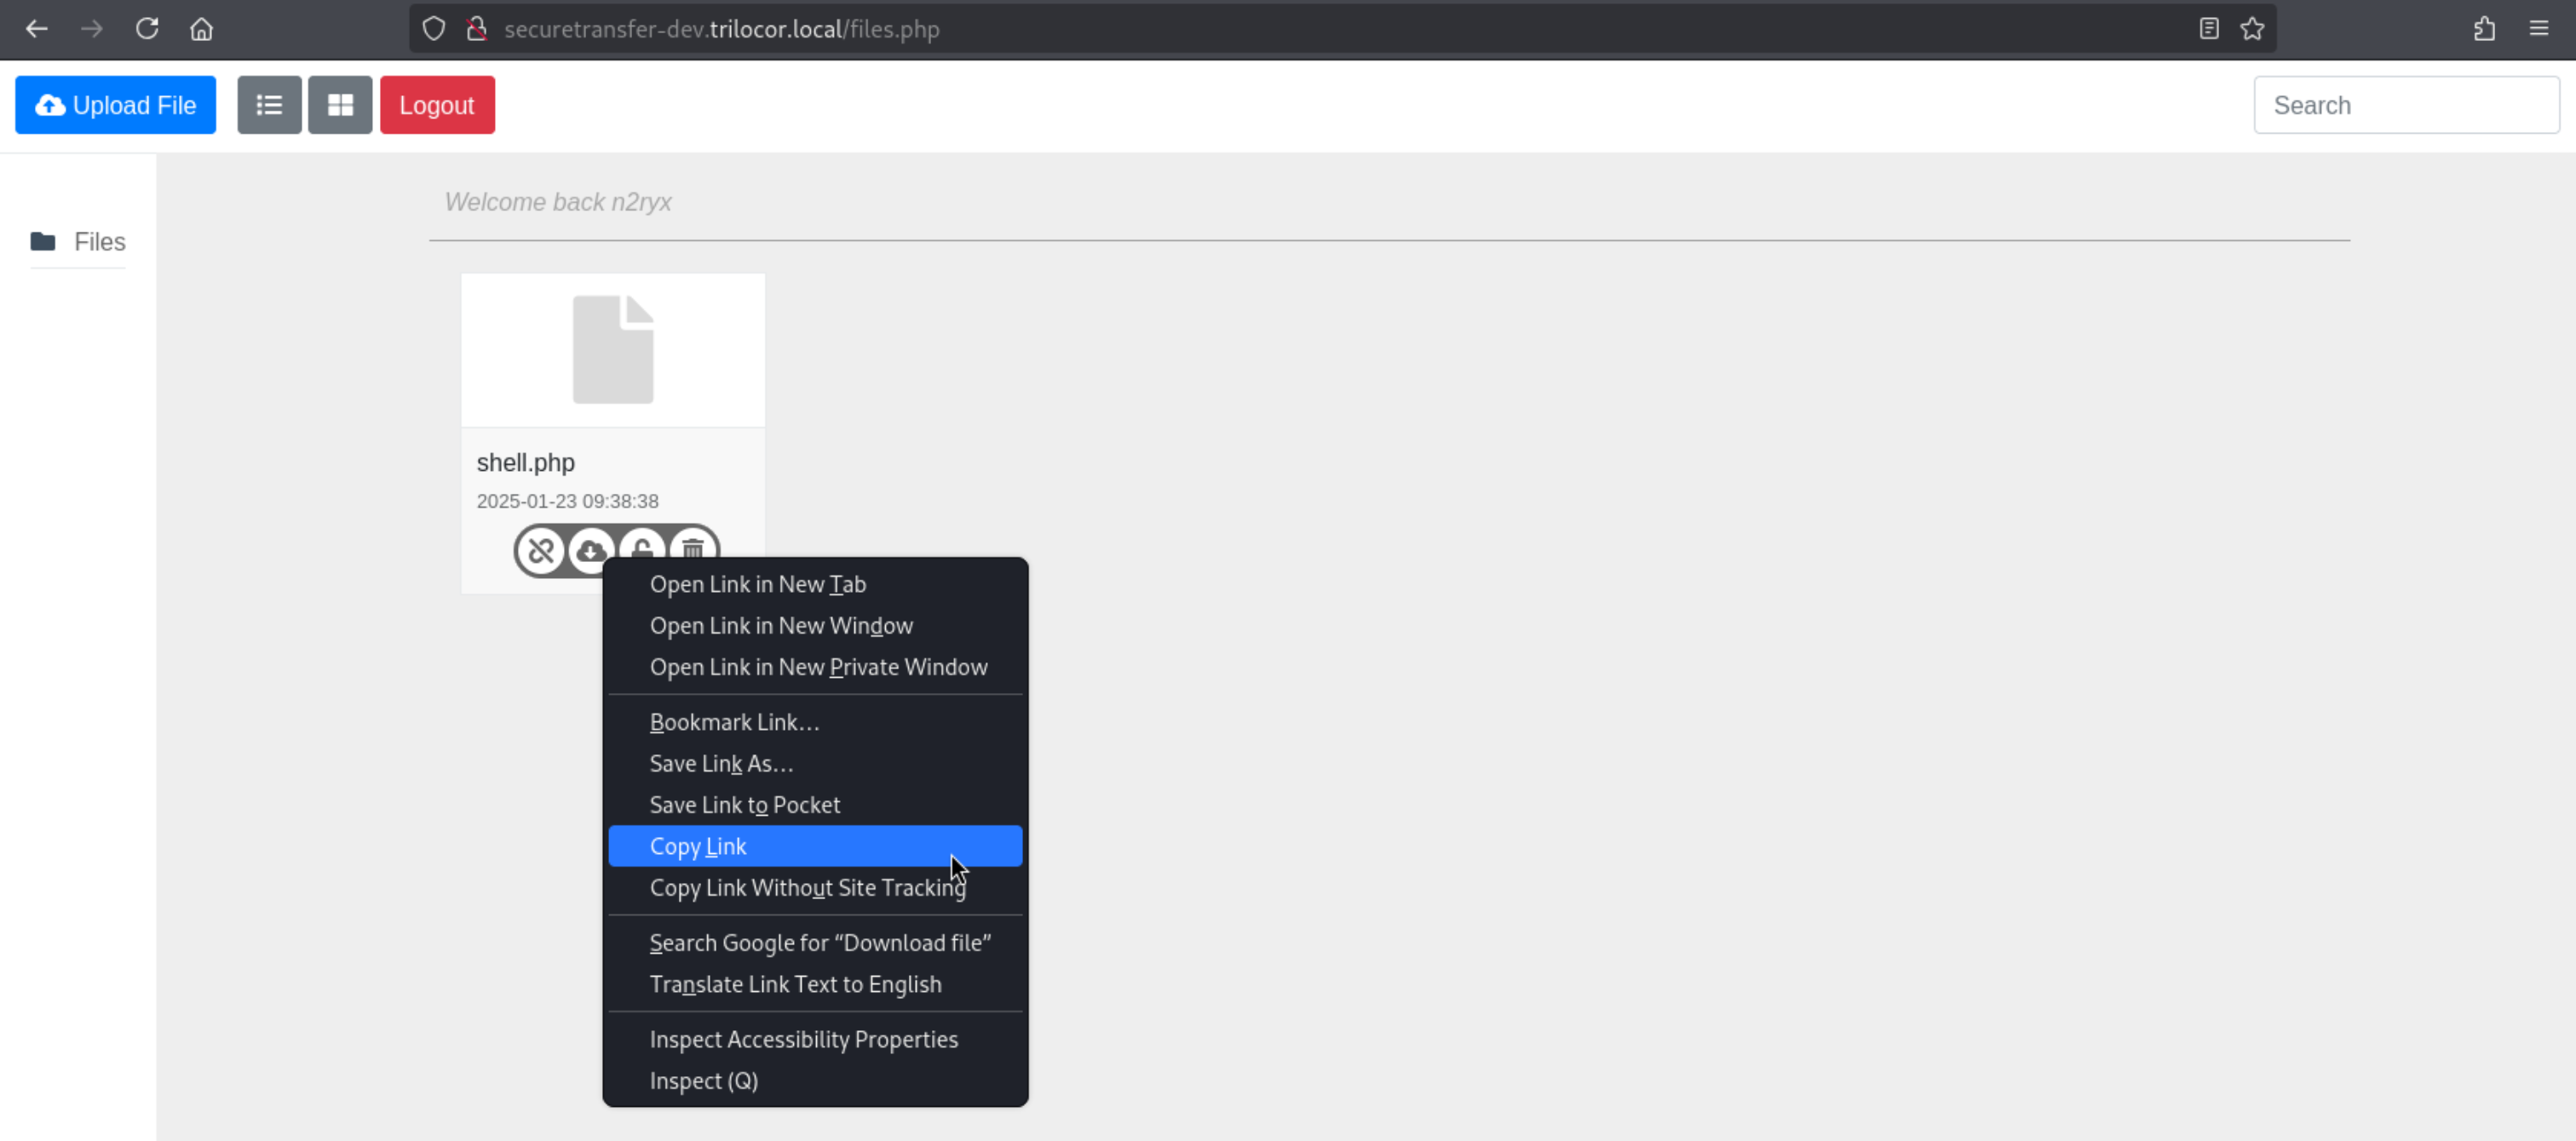Click the Welcome back n2ryx text
Image resolution: width=2576 pixels, height=1141 pixels.
[558, 202]
